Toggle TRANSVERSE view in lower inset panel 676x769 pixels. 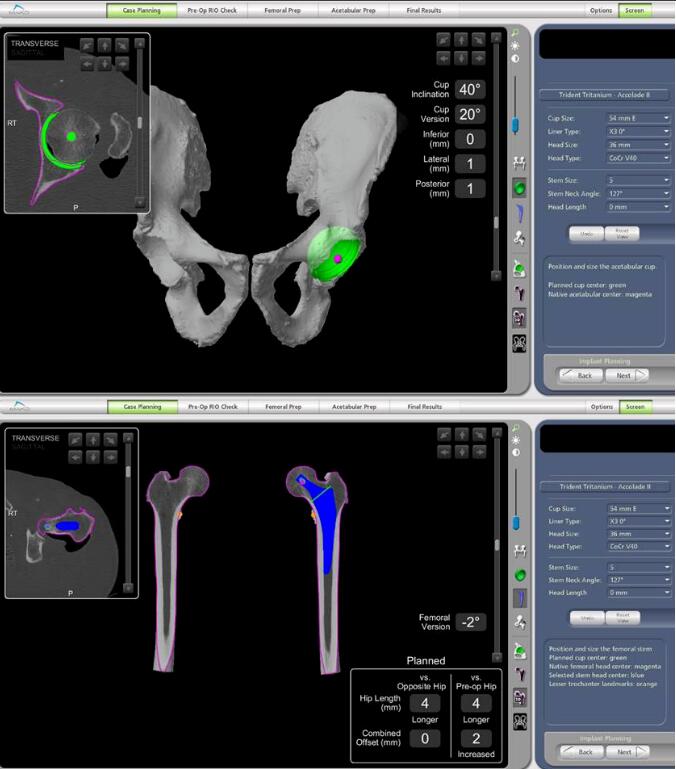point(35,438)
